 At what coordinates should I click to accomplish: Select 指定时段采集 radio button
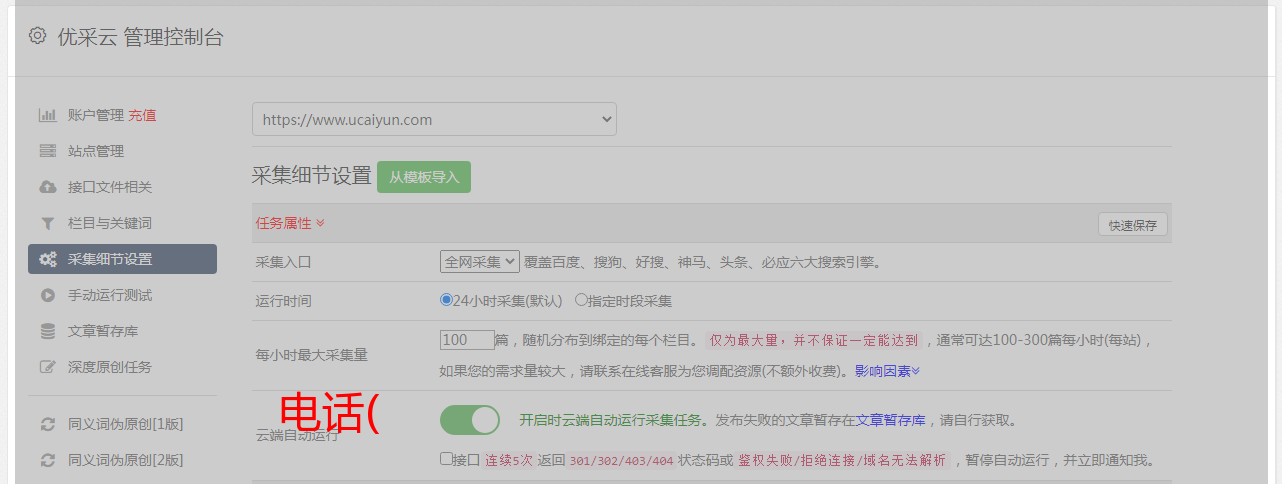581,299
